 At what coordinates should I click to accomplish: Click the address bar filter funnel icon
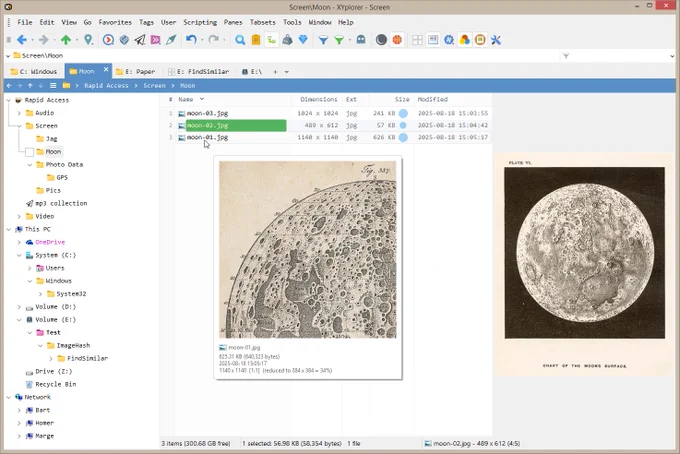[x=566, y=56]
